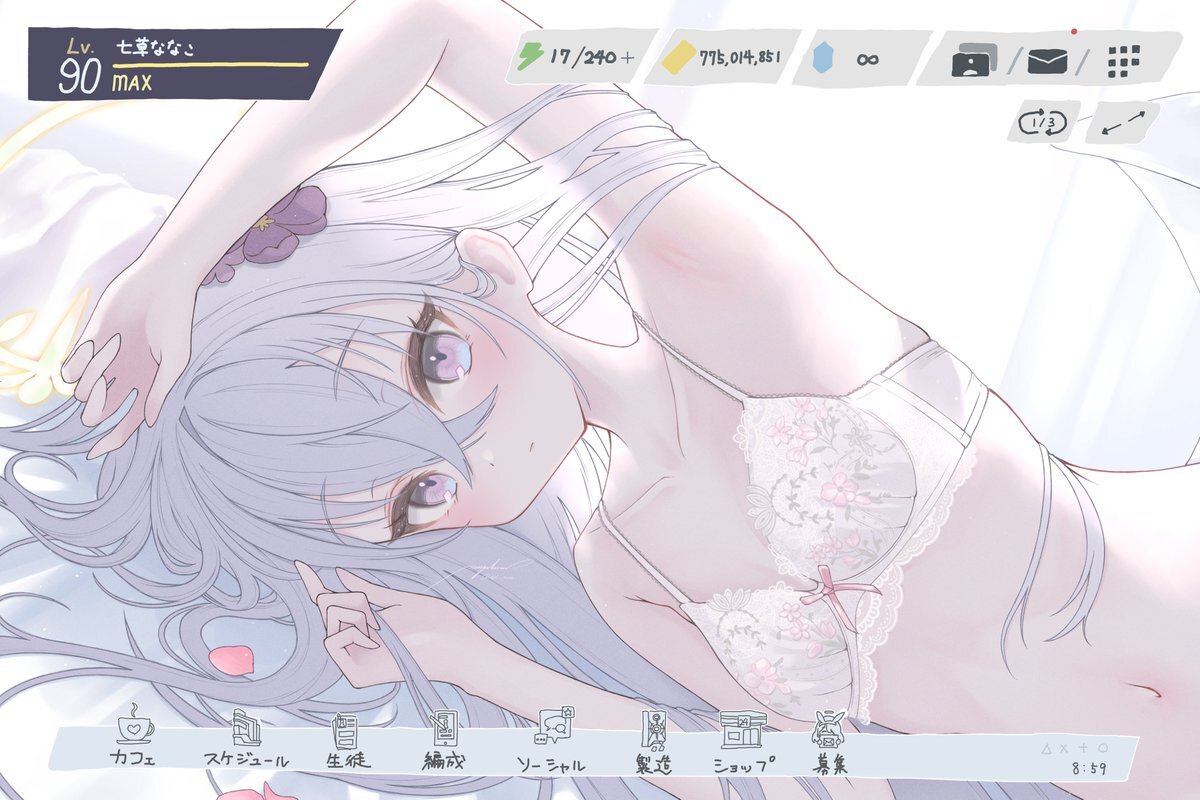Open the Formation (編成) icon
Screen dimensions: 1200x800
(444, 728)
